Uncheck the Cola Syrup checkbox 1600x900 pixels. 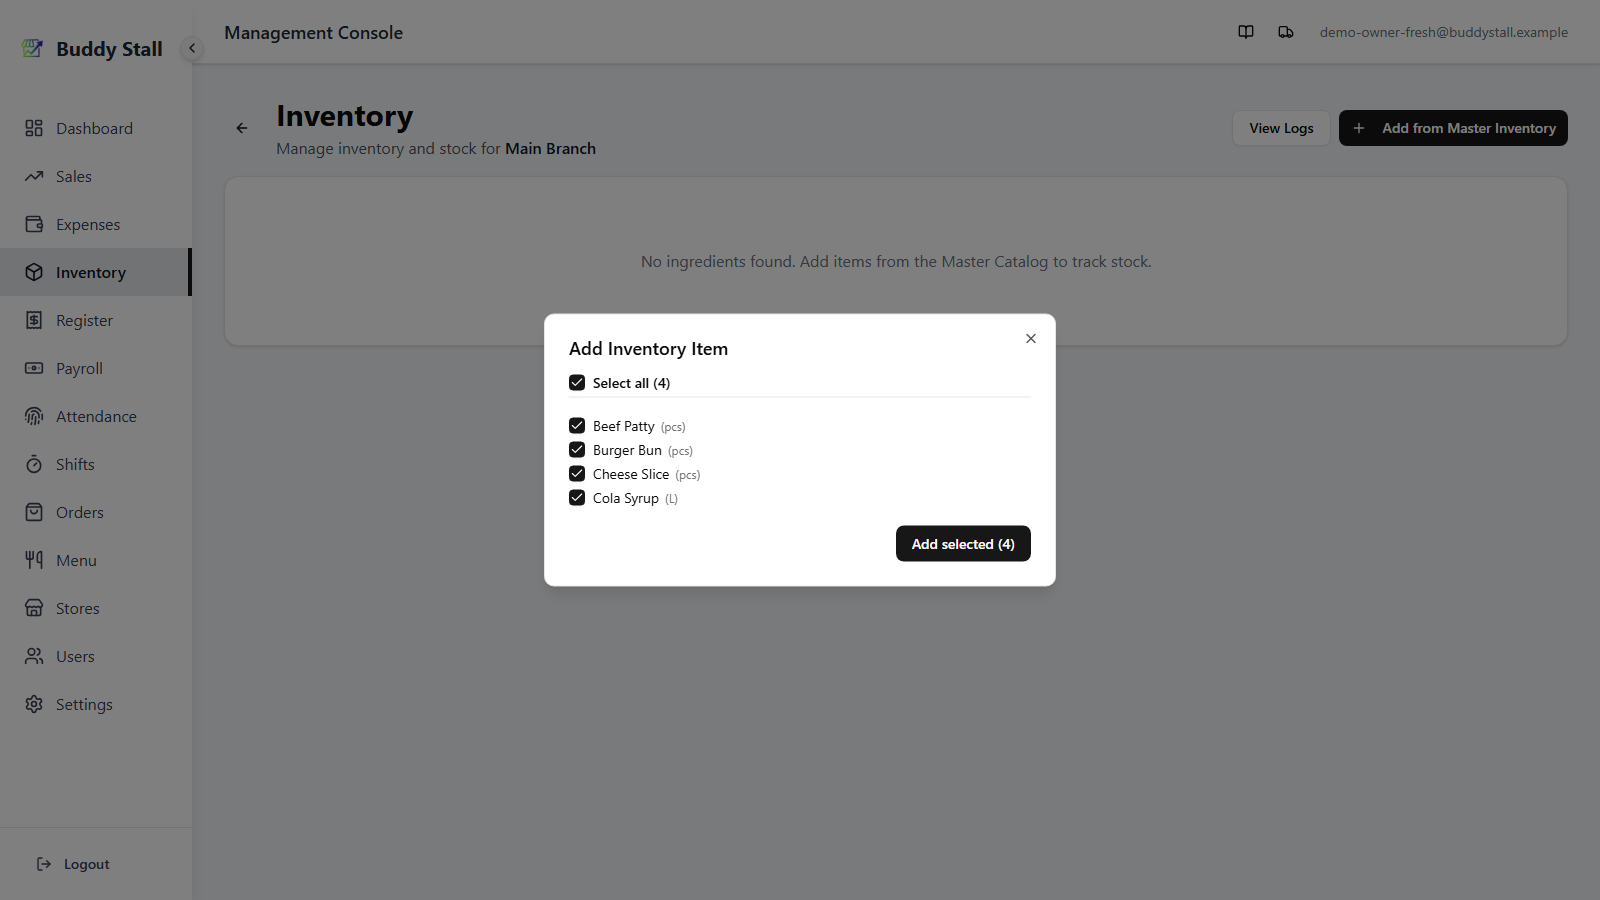pos(577,497)
